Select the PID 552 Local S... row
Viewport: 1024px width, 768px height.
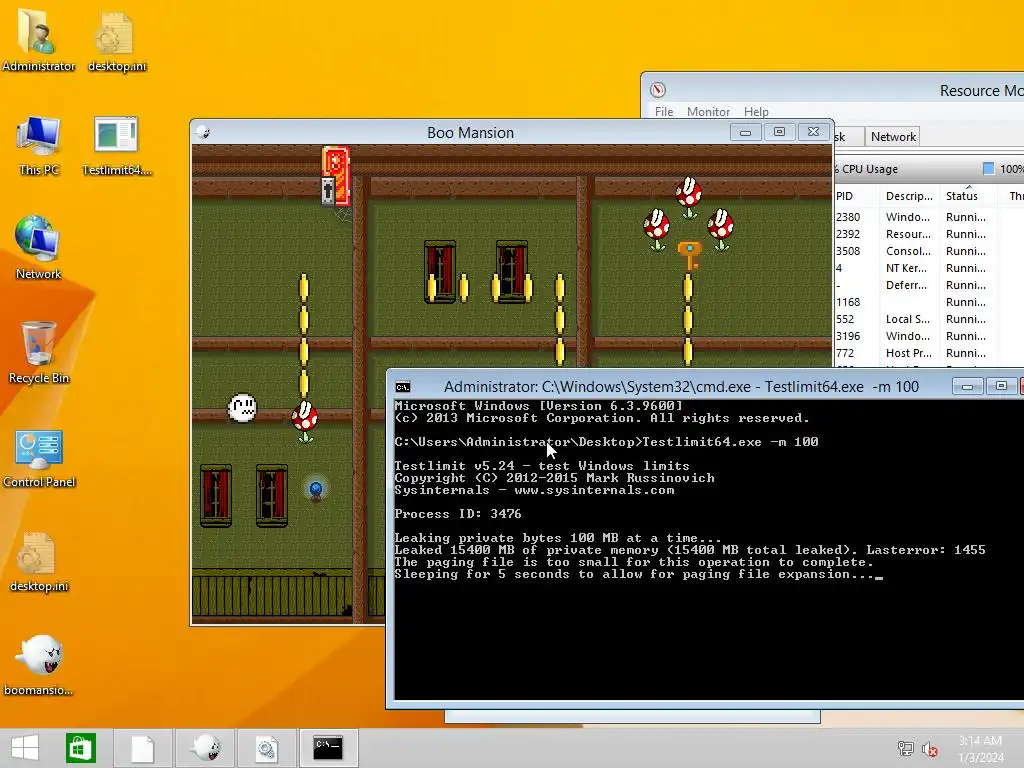[x=929, y=319]
